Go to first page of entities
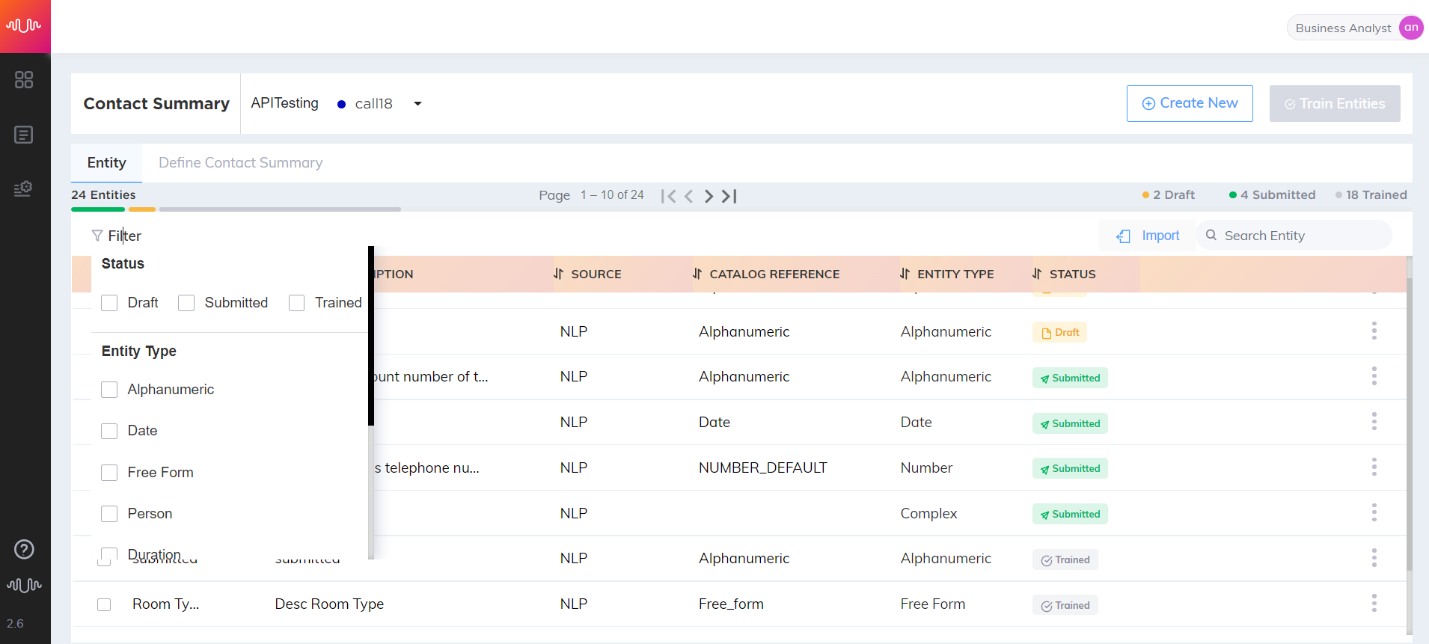Image resolution: width=1429 pixels, height=644 pixels. click(x=669, y=196)
